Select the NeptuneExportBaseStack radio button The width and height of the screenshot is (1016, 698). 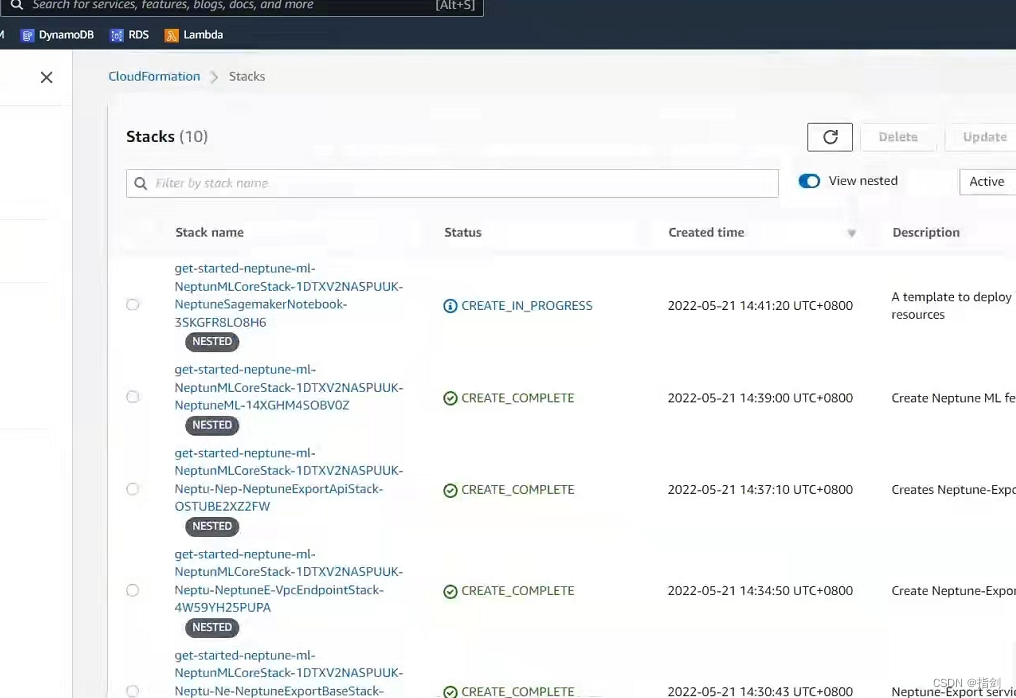tap(132, 691)
